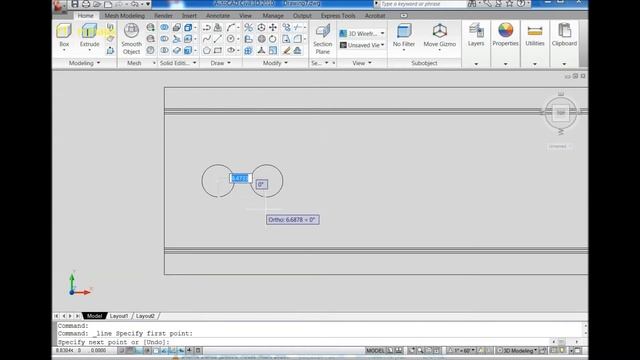
Task: Open the annotation scale dropdown in status bar
Action: pos(462,351)
